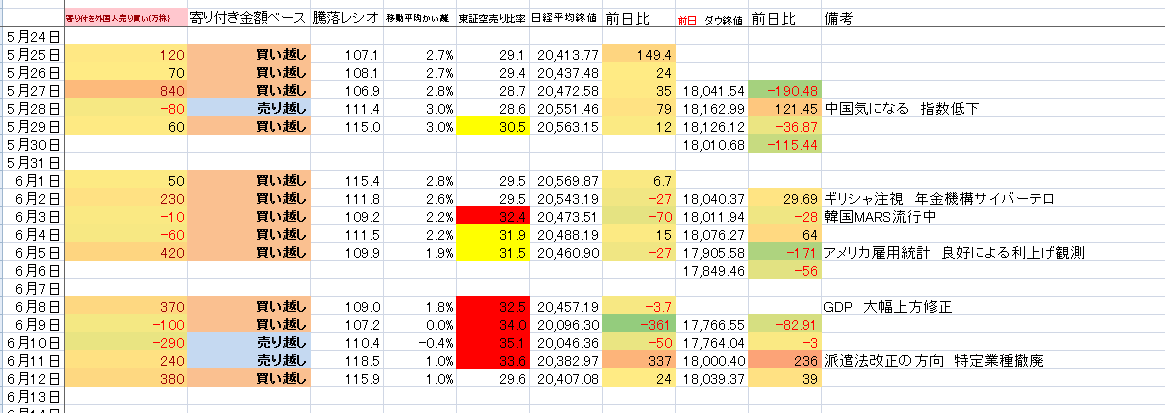Select the red 32.5 cell on 6月8日
1165x413 pixels.
coord(493,305)
